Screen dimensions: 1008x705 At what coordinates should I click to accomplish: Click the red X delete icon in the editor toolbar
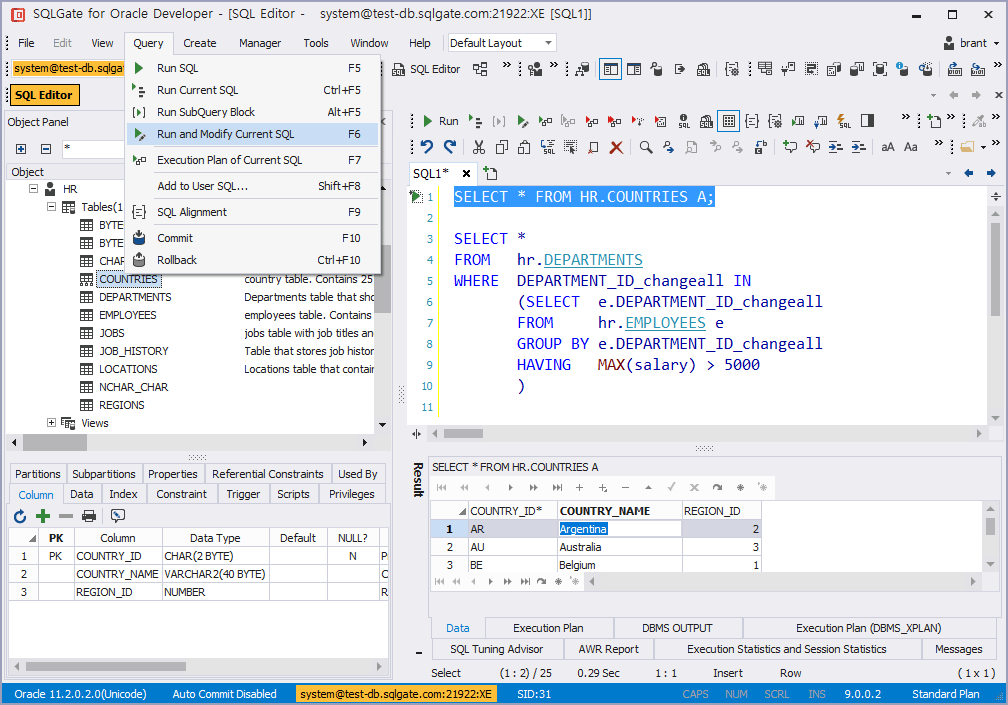[616, 147]
